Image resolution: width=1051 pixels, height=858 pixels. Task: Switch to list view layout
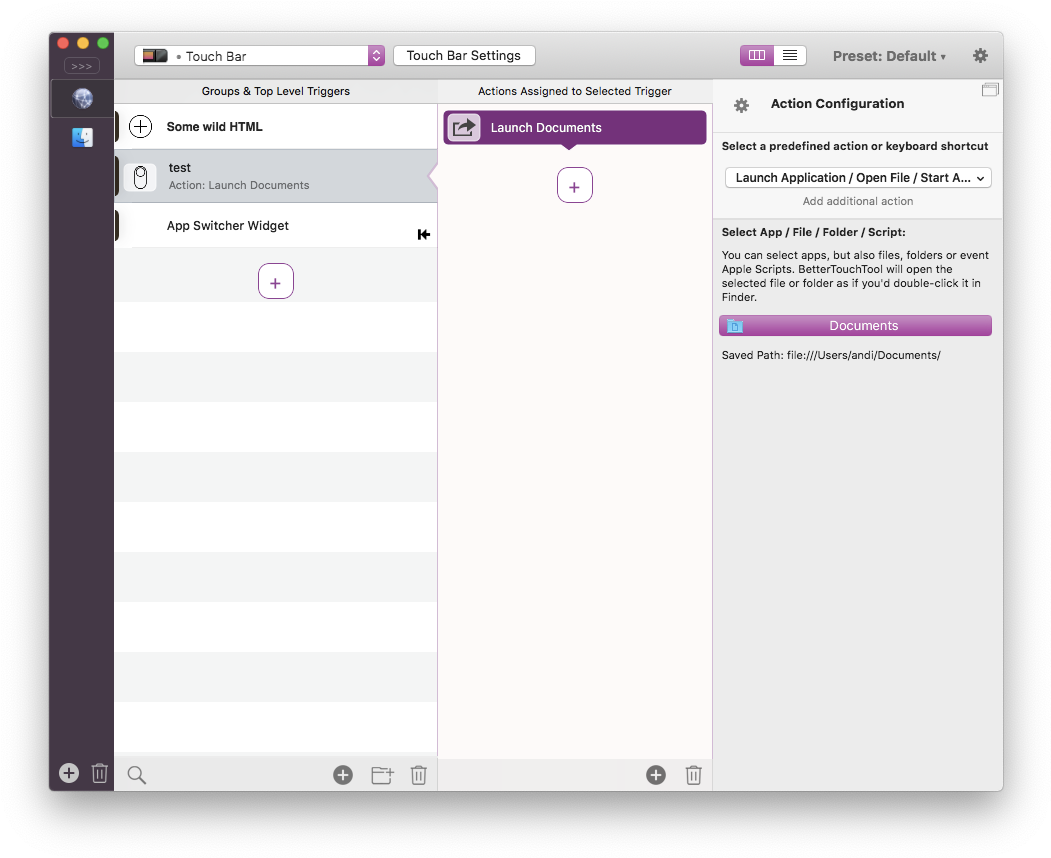(x=790, y=56)
